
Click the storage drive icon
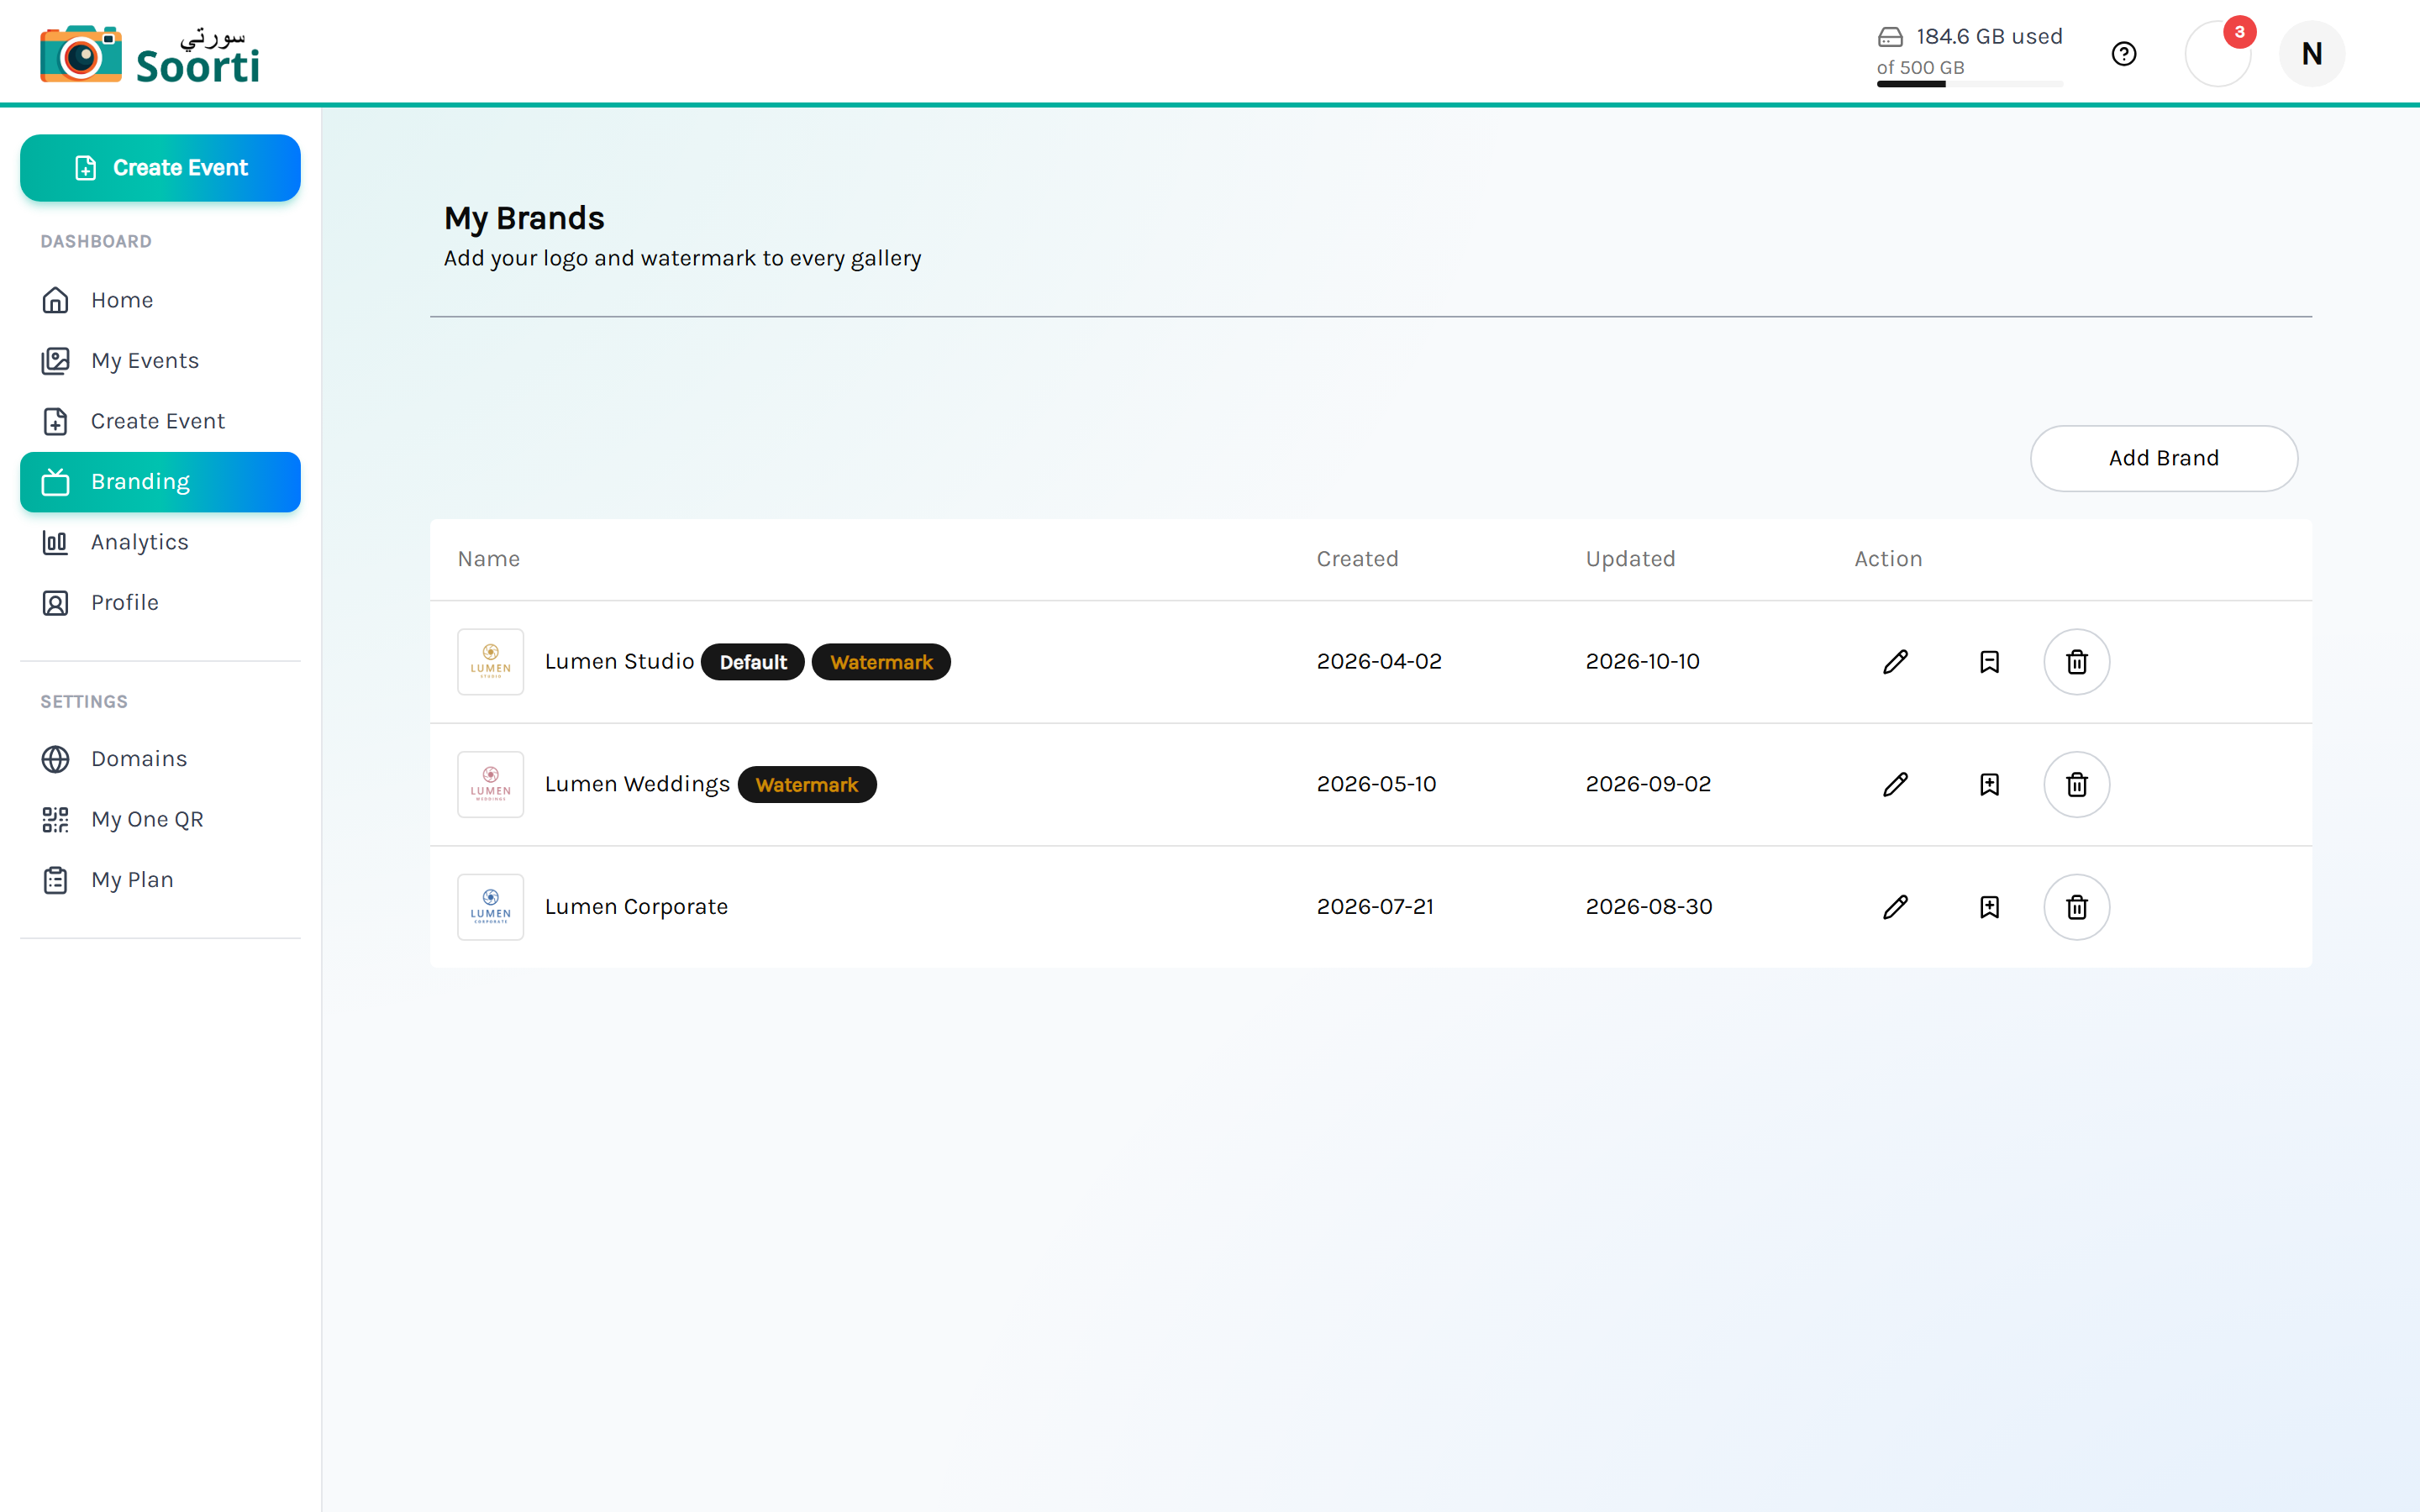[x=1890, y=37]
